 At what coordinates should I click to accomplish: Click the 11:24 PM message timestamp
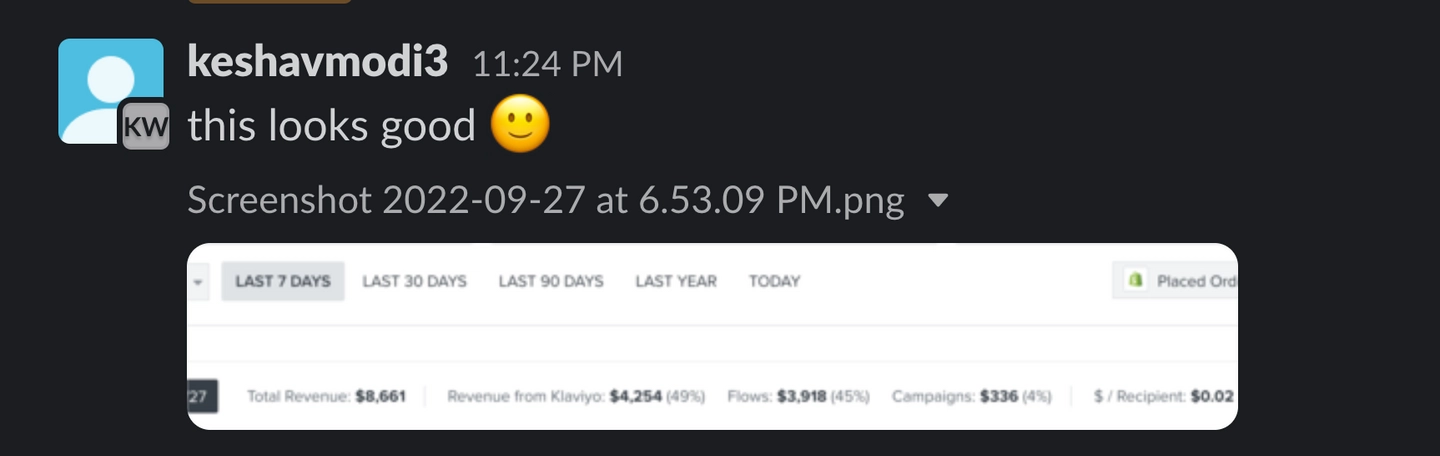(x=547, y=65)
